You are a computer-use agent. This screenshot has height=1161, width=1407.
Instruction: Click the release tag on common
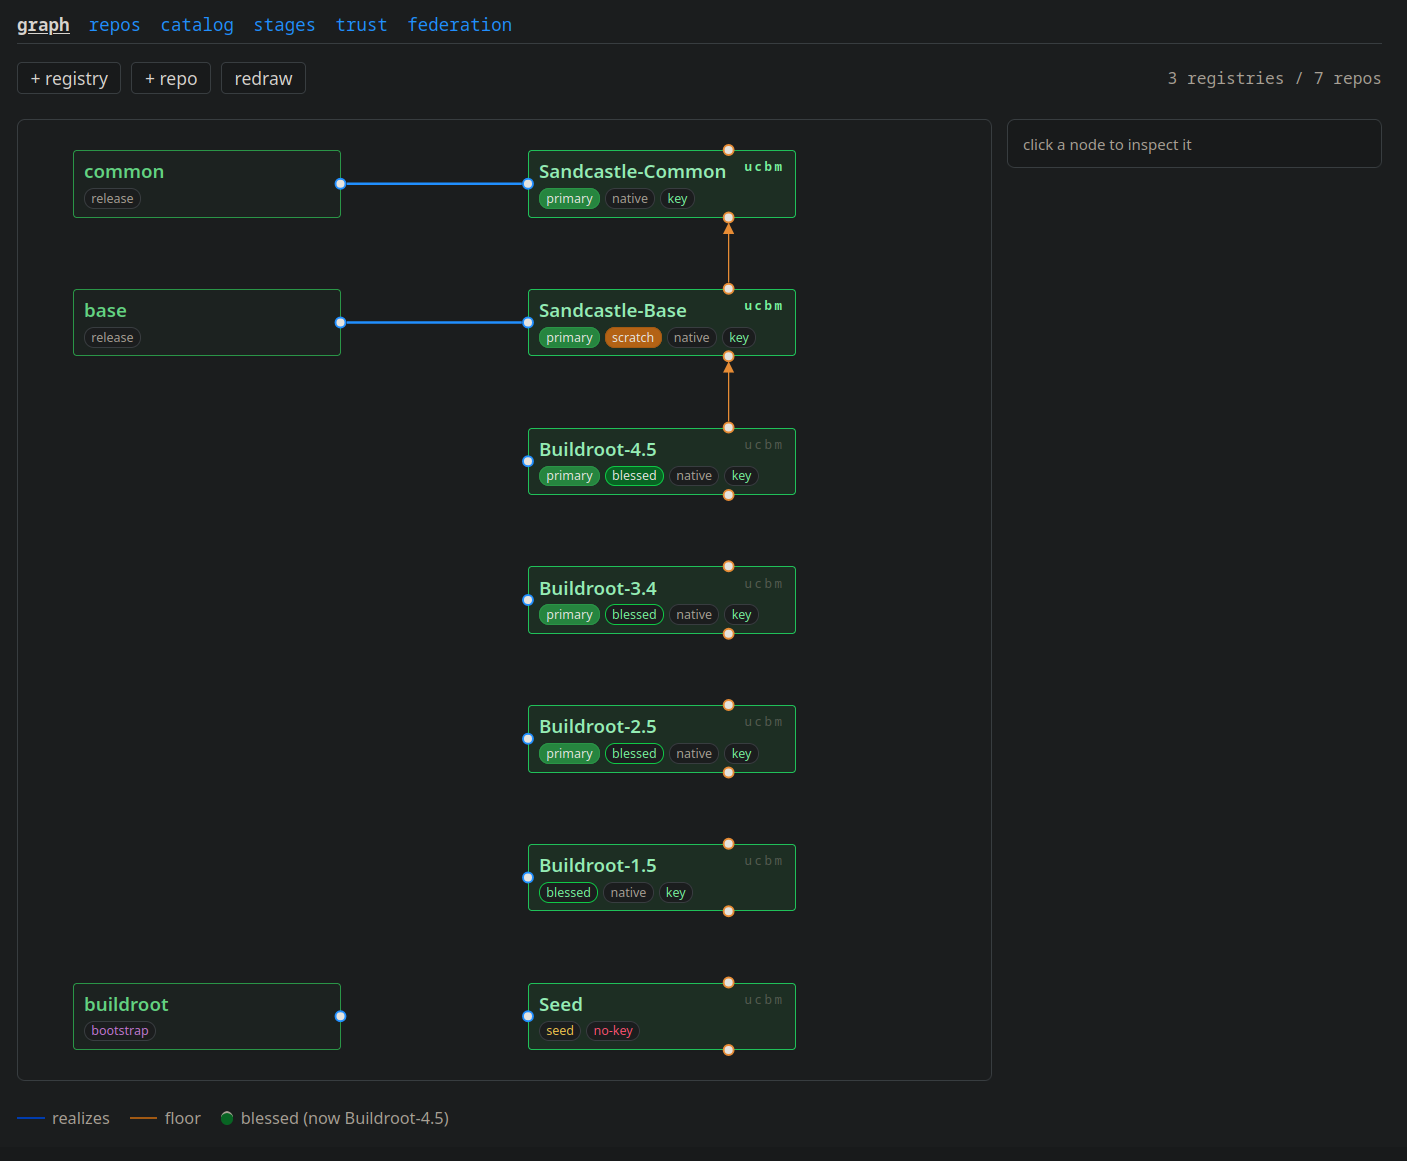tap(112, 199)
